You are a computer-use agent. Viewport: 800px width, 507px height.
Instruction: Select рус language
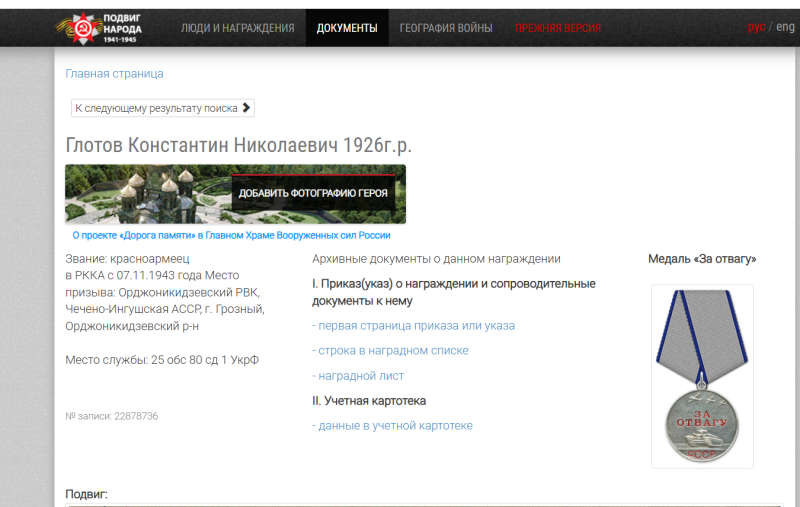pos(756,27)
